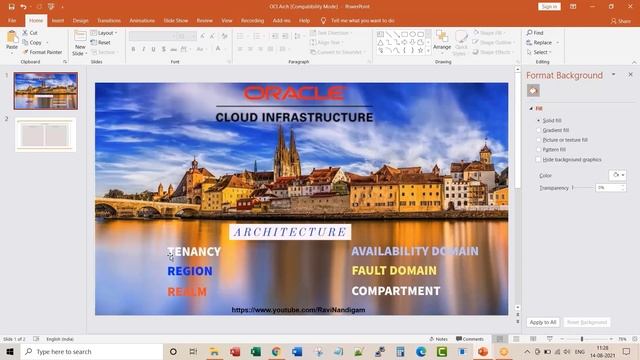Open Excel from the taskbar
The image size is (640, 360).
[256, 351]
